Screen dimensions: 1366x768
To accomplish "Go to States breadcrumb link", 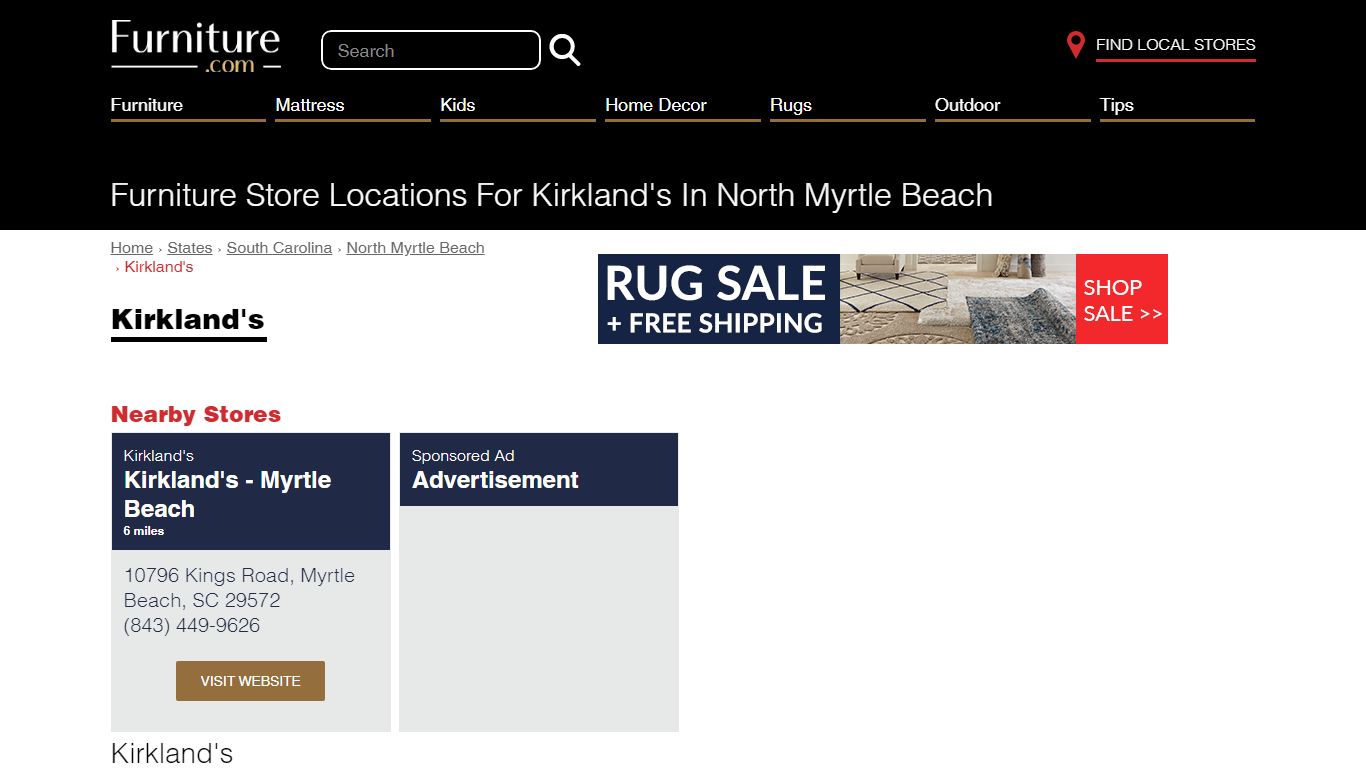I will pyautogui.click(x=190, y=248).
